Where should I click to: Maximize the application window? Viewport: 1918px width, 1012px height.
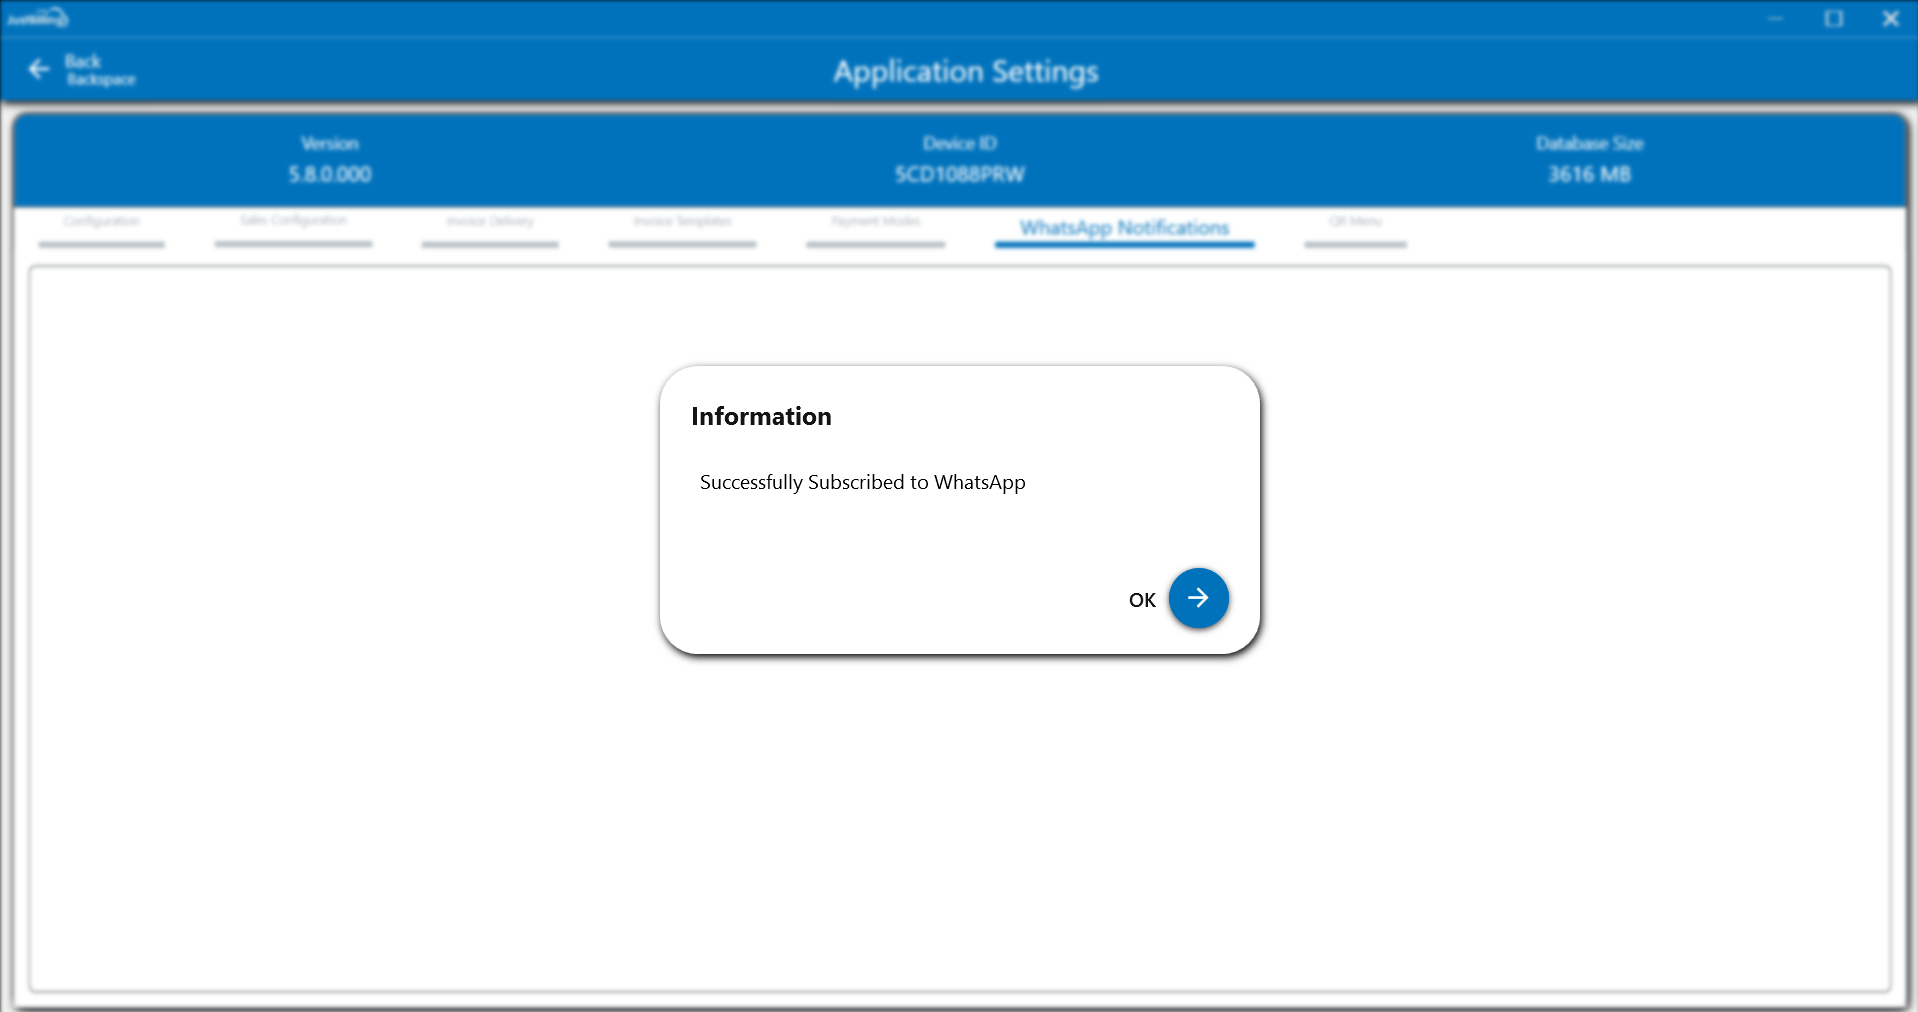(x=1833, y=18)
